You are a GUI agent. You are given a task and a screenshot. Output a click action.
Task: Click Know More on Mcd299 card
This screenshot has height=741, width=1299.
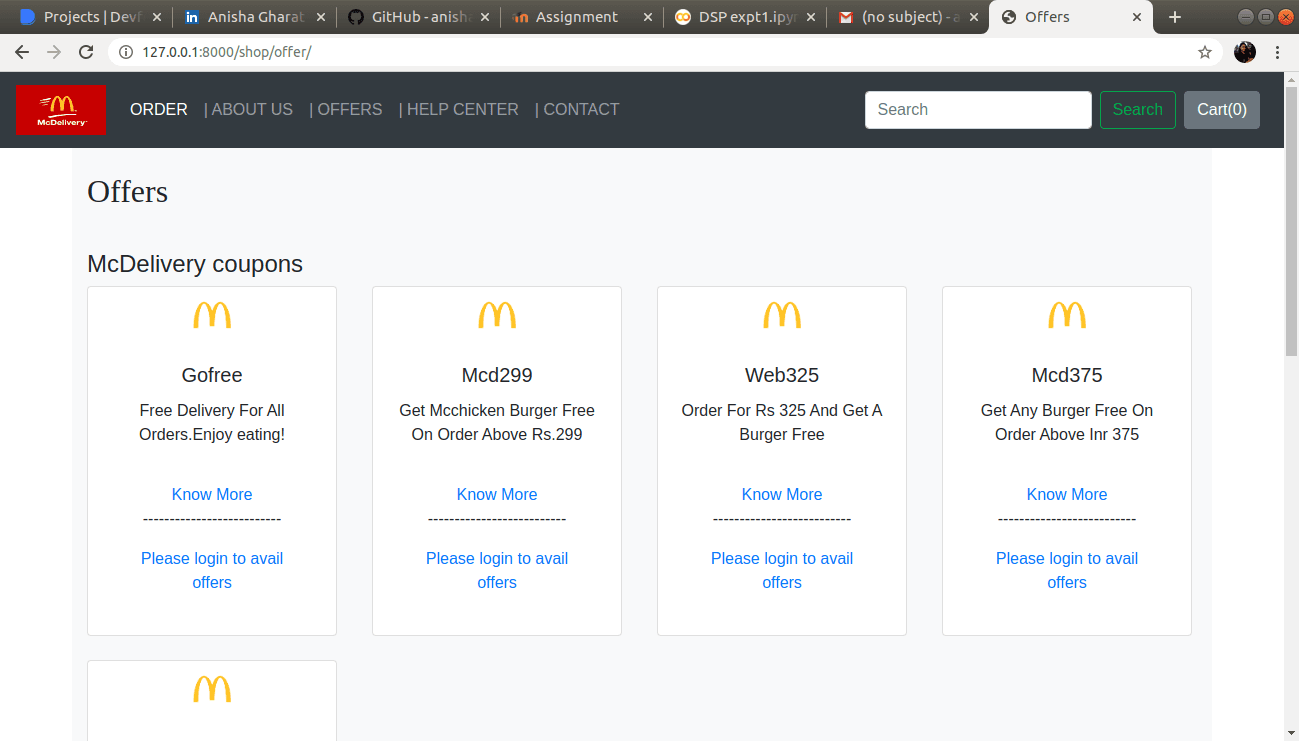coord(497,494)
